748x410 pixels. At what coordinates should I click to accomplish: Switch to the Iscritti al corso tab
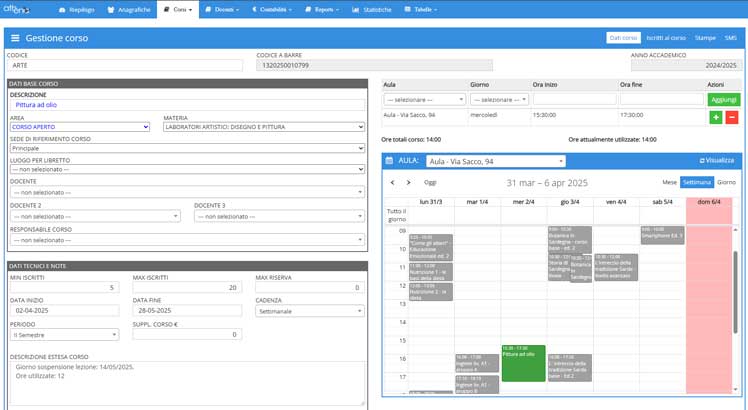666,37
